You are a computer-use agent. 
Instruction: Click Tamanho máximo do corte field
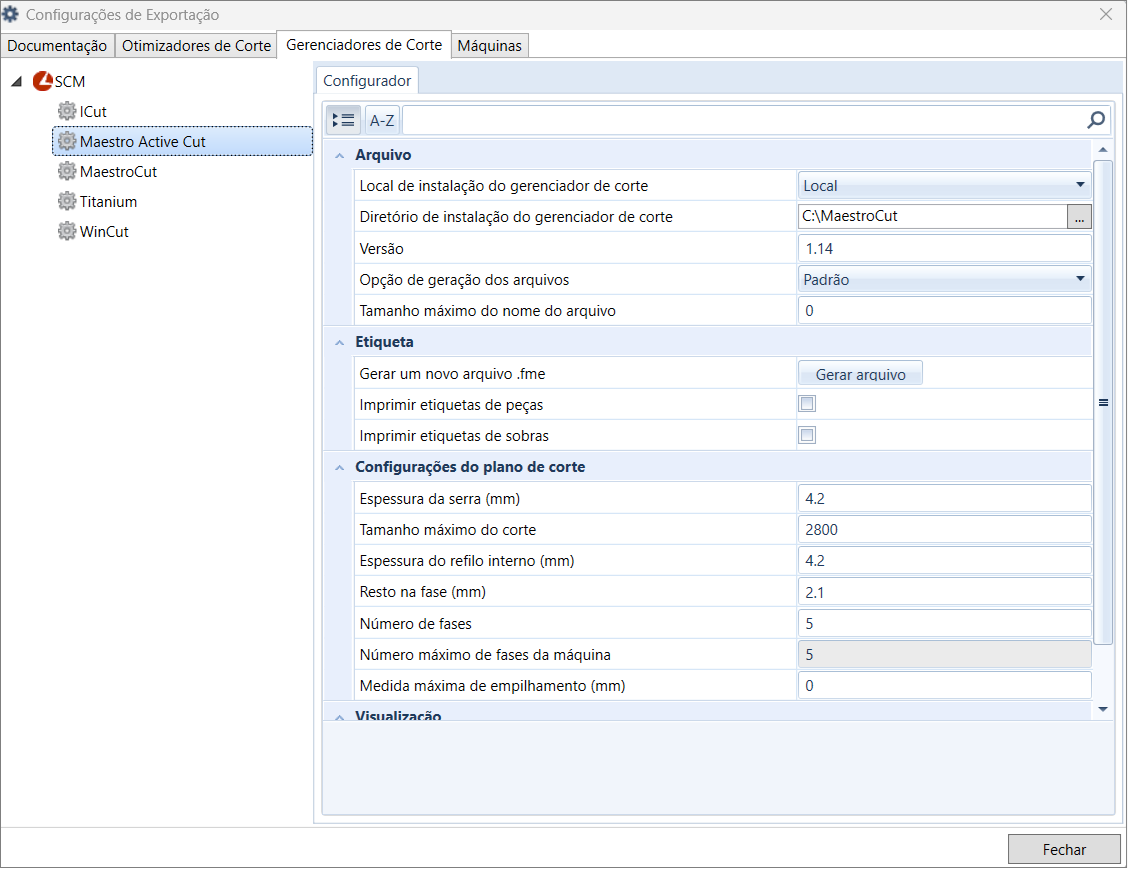(x=944, y=529)
